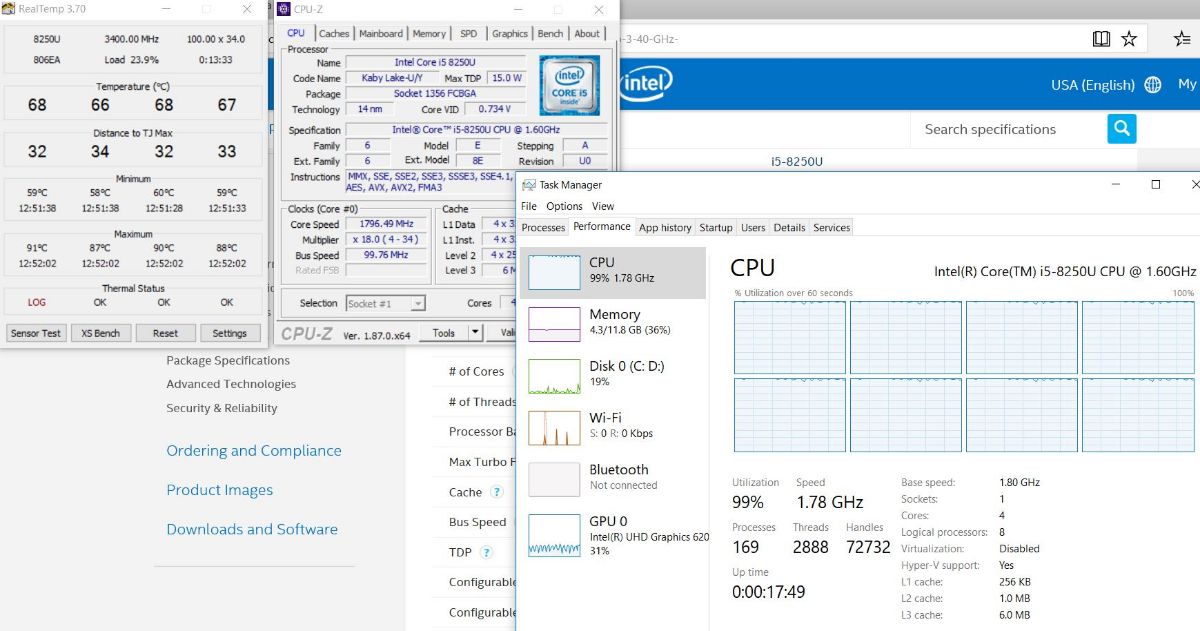The width and height of the screenshot is (1200, 631).
Task: Open browser reading view icon
Action: 1101,39
